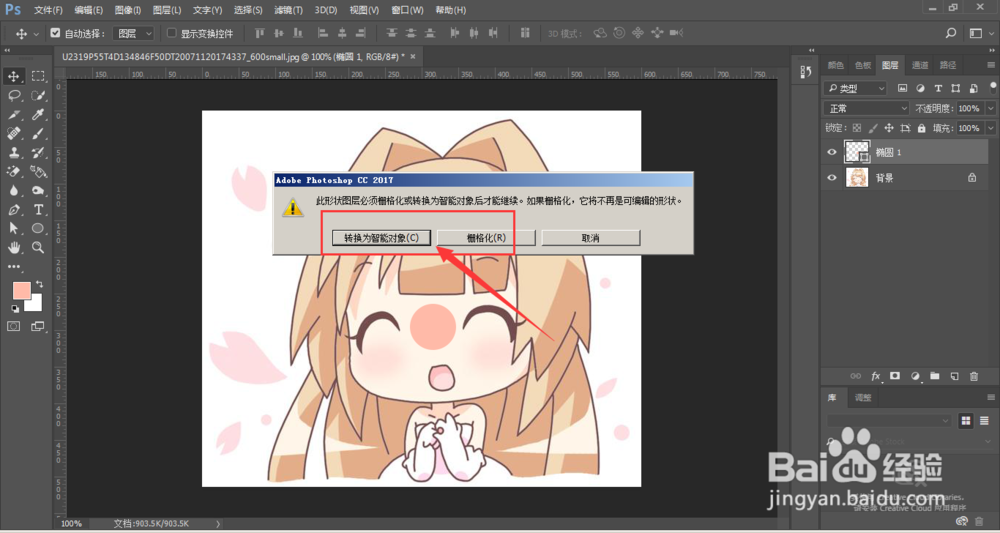Viewport: 1000px width, 533px height.
Task: Select the Move tool in the toolbox
Action: pyautogui.click(x=13, y=77)
